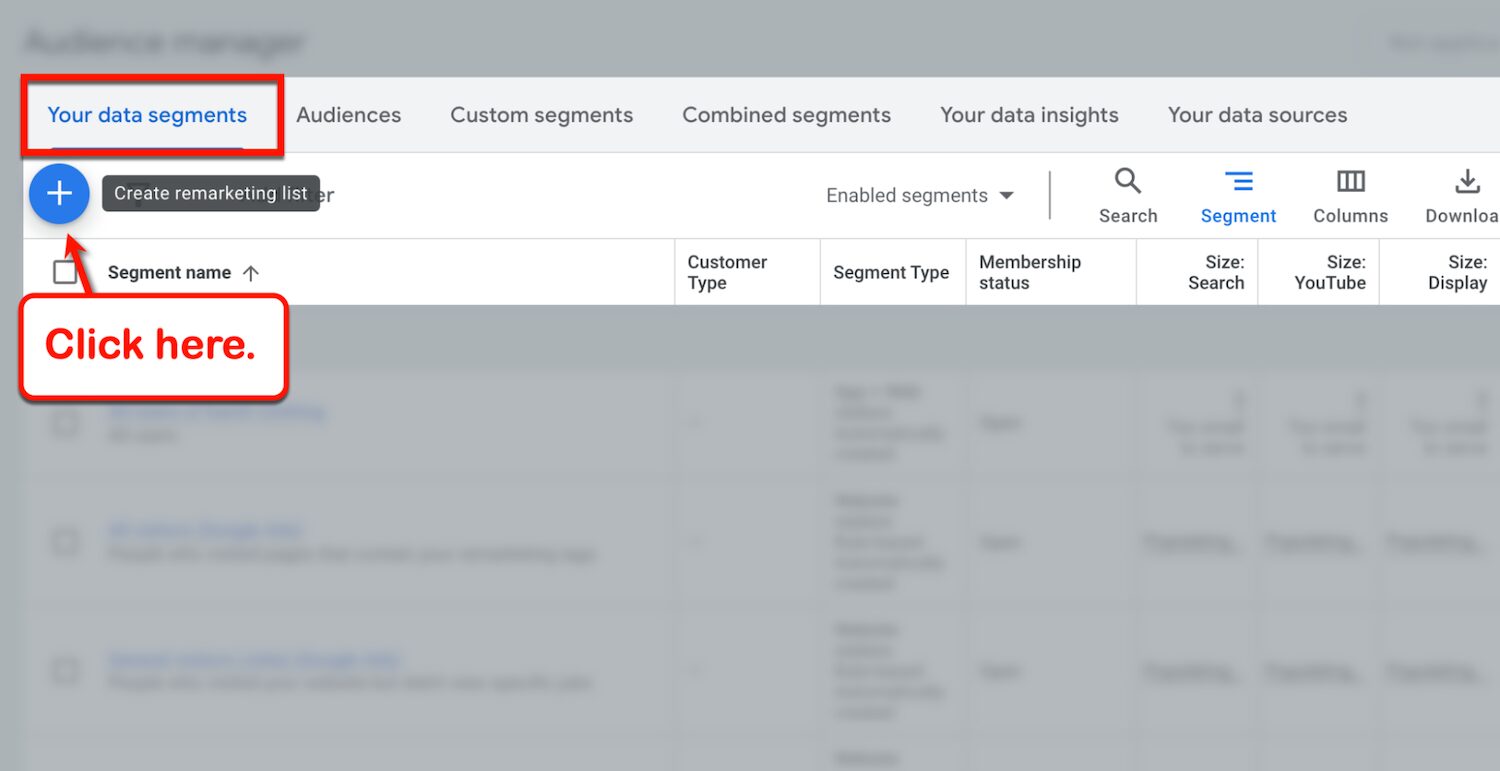Open the Columns chooser
1500x771 pixels.
coord(1350,196)
